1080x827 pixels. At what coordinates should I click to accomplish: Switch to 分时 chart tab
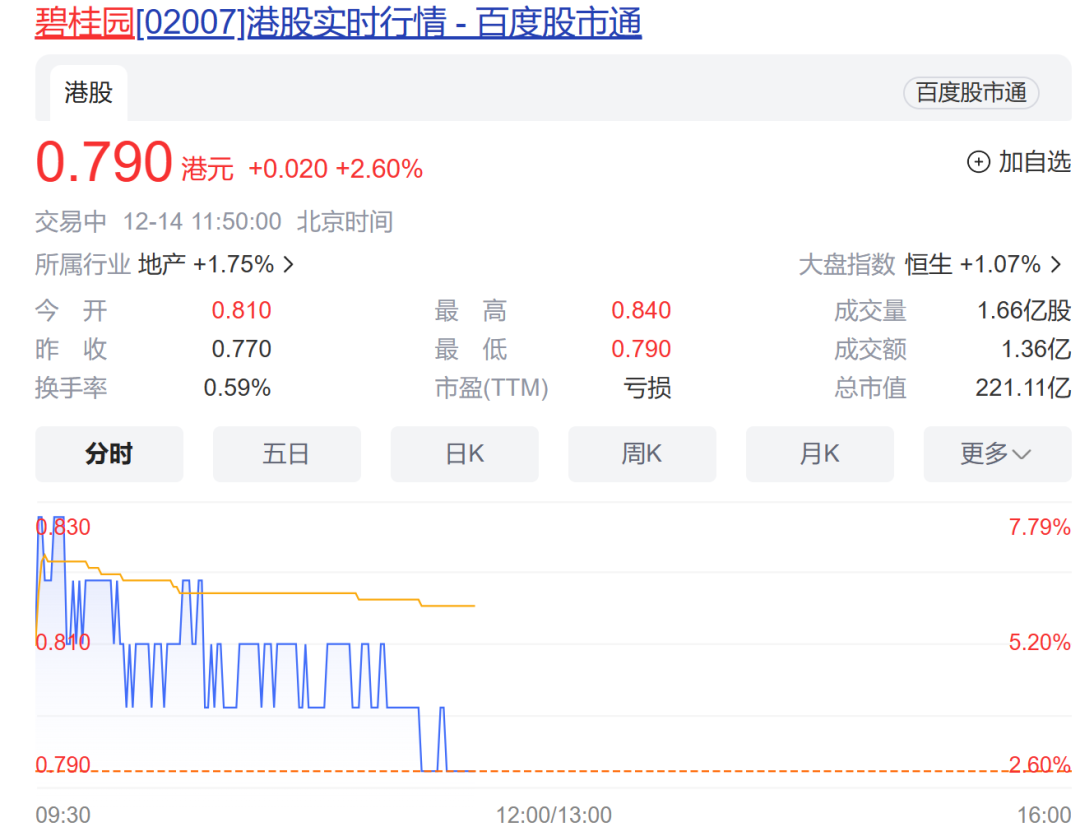tap(109, 454)
